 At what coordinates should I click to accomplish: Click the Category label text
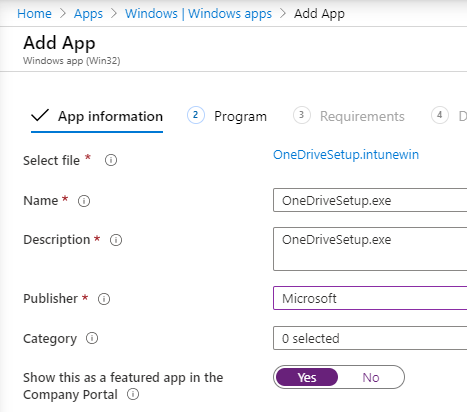coord(50,339)
